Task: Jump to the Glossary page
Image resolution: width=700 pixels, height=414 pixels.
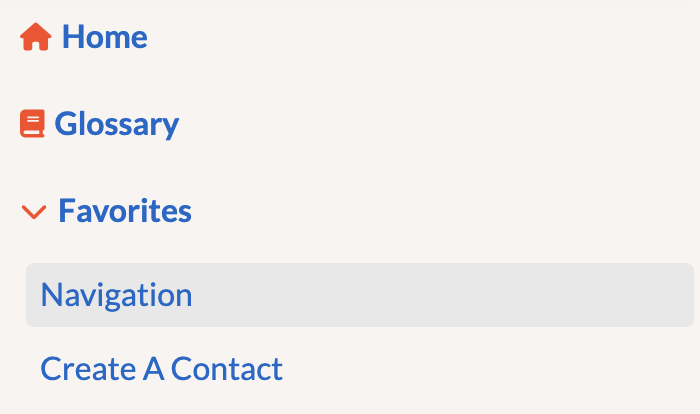Action: tap(116, 125)
